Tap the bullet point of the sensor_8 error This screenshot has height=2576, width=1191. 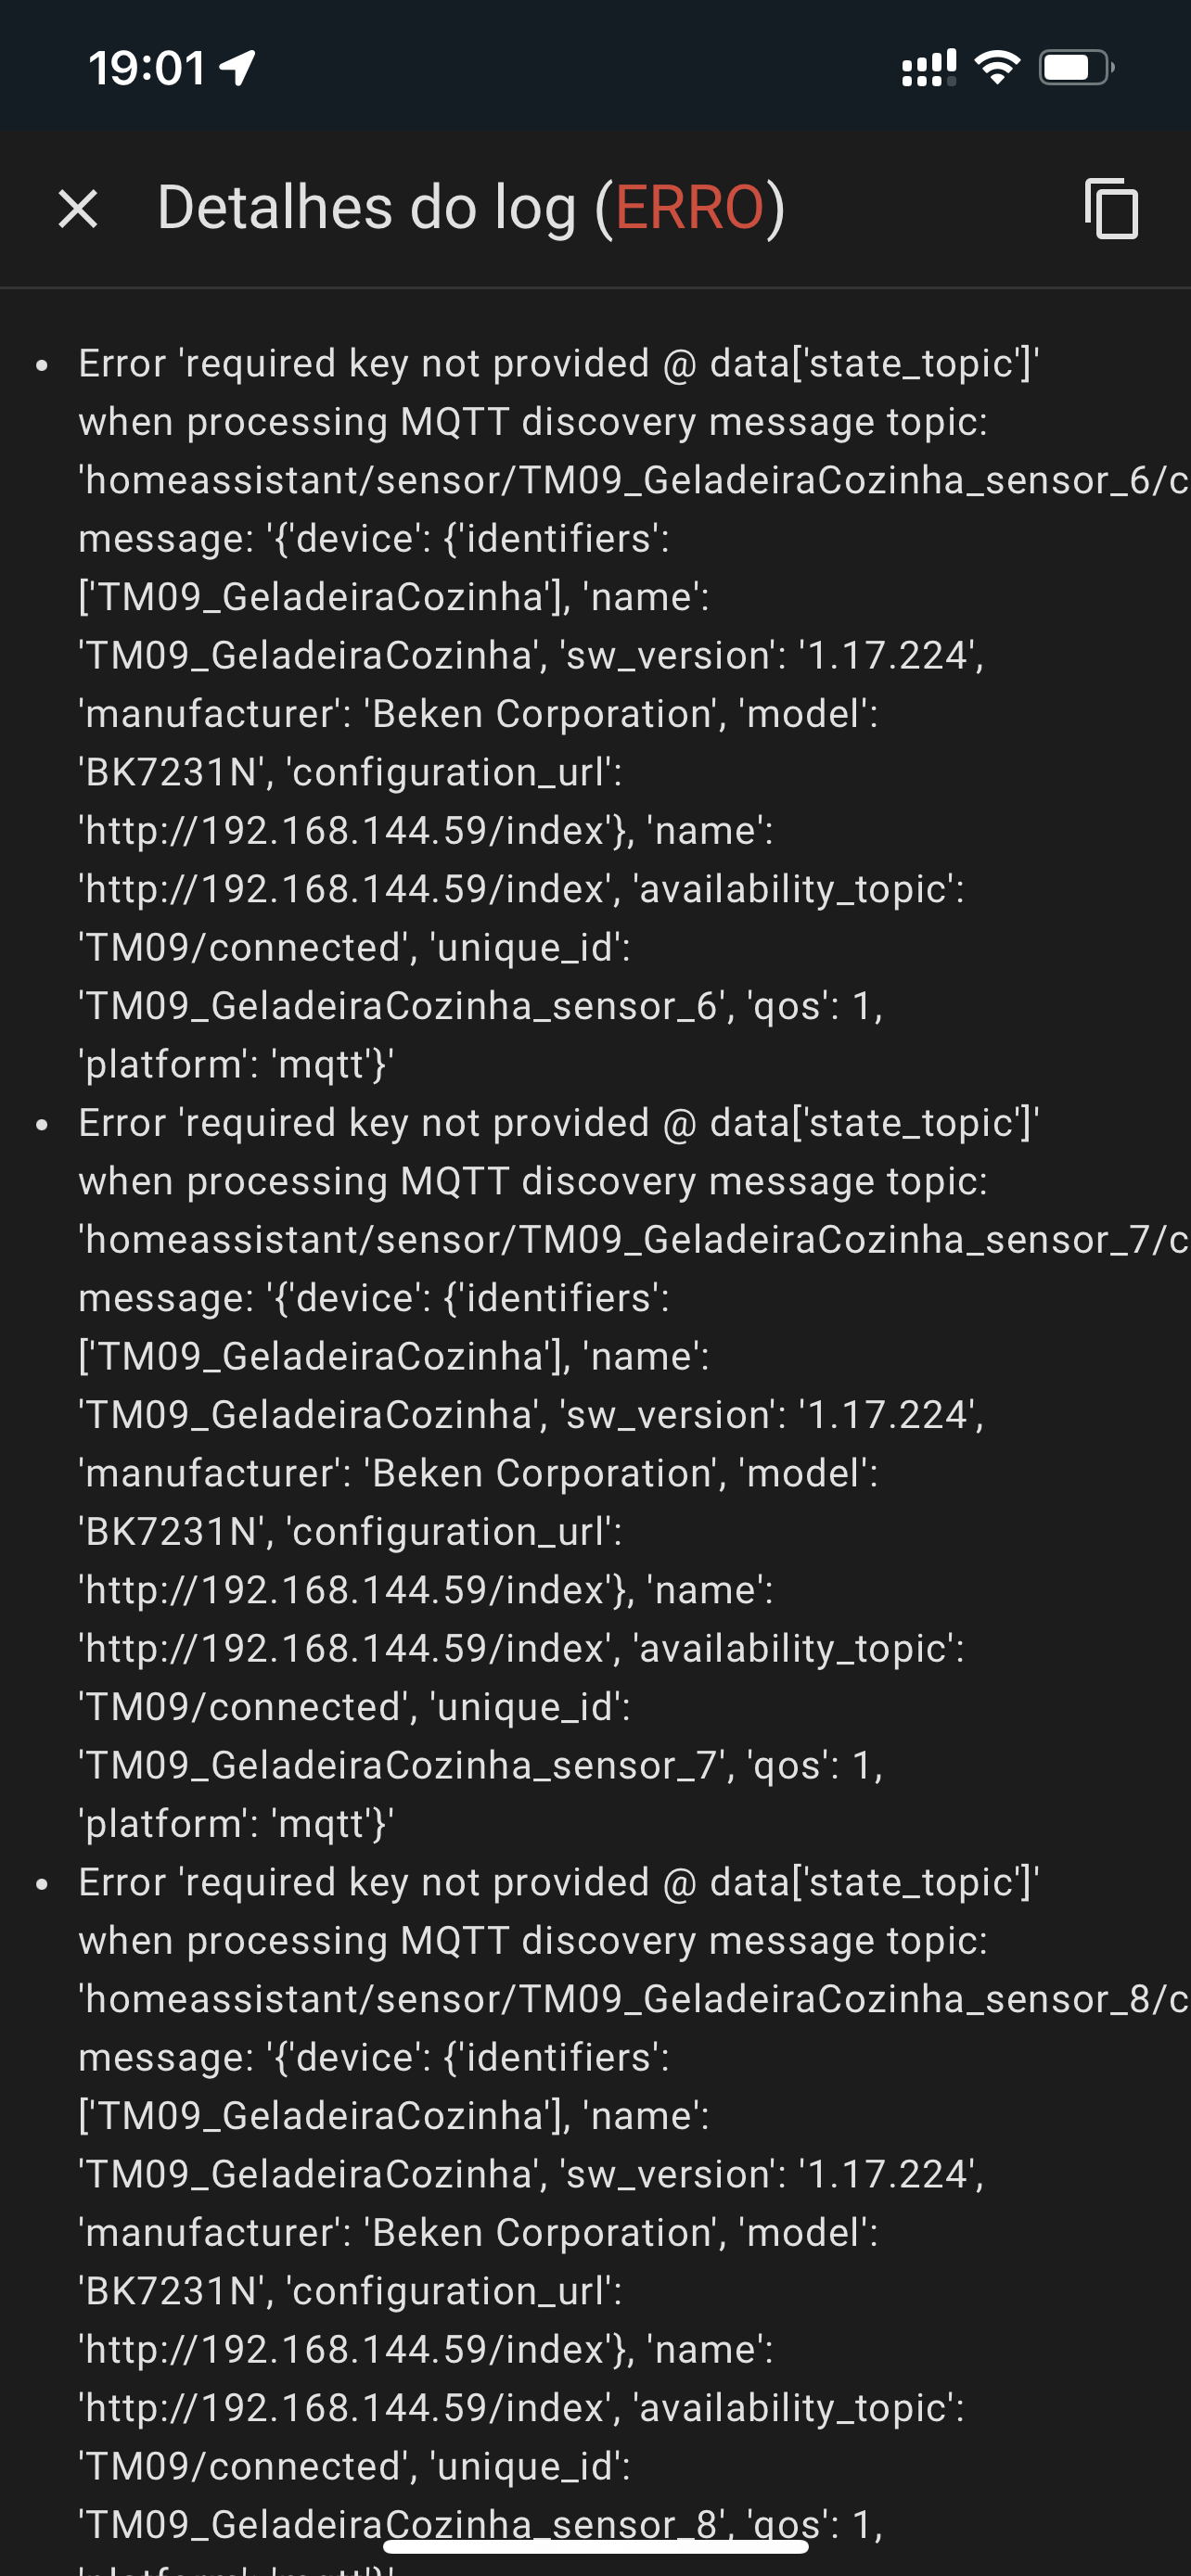pyautogui.click(x=42, y=1884)
